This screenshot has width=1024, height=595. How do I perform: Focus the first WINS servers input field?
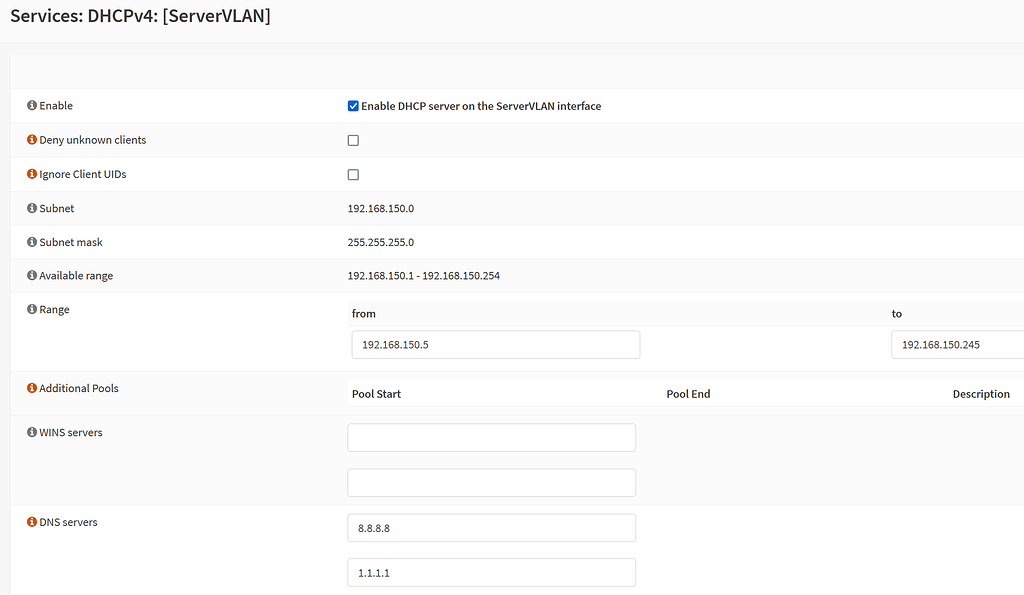[491, 438]
